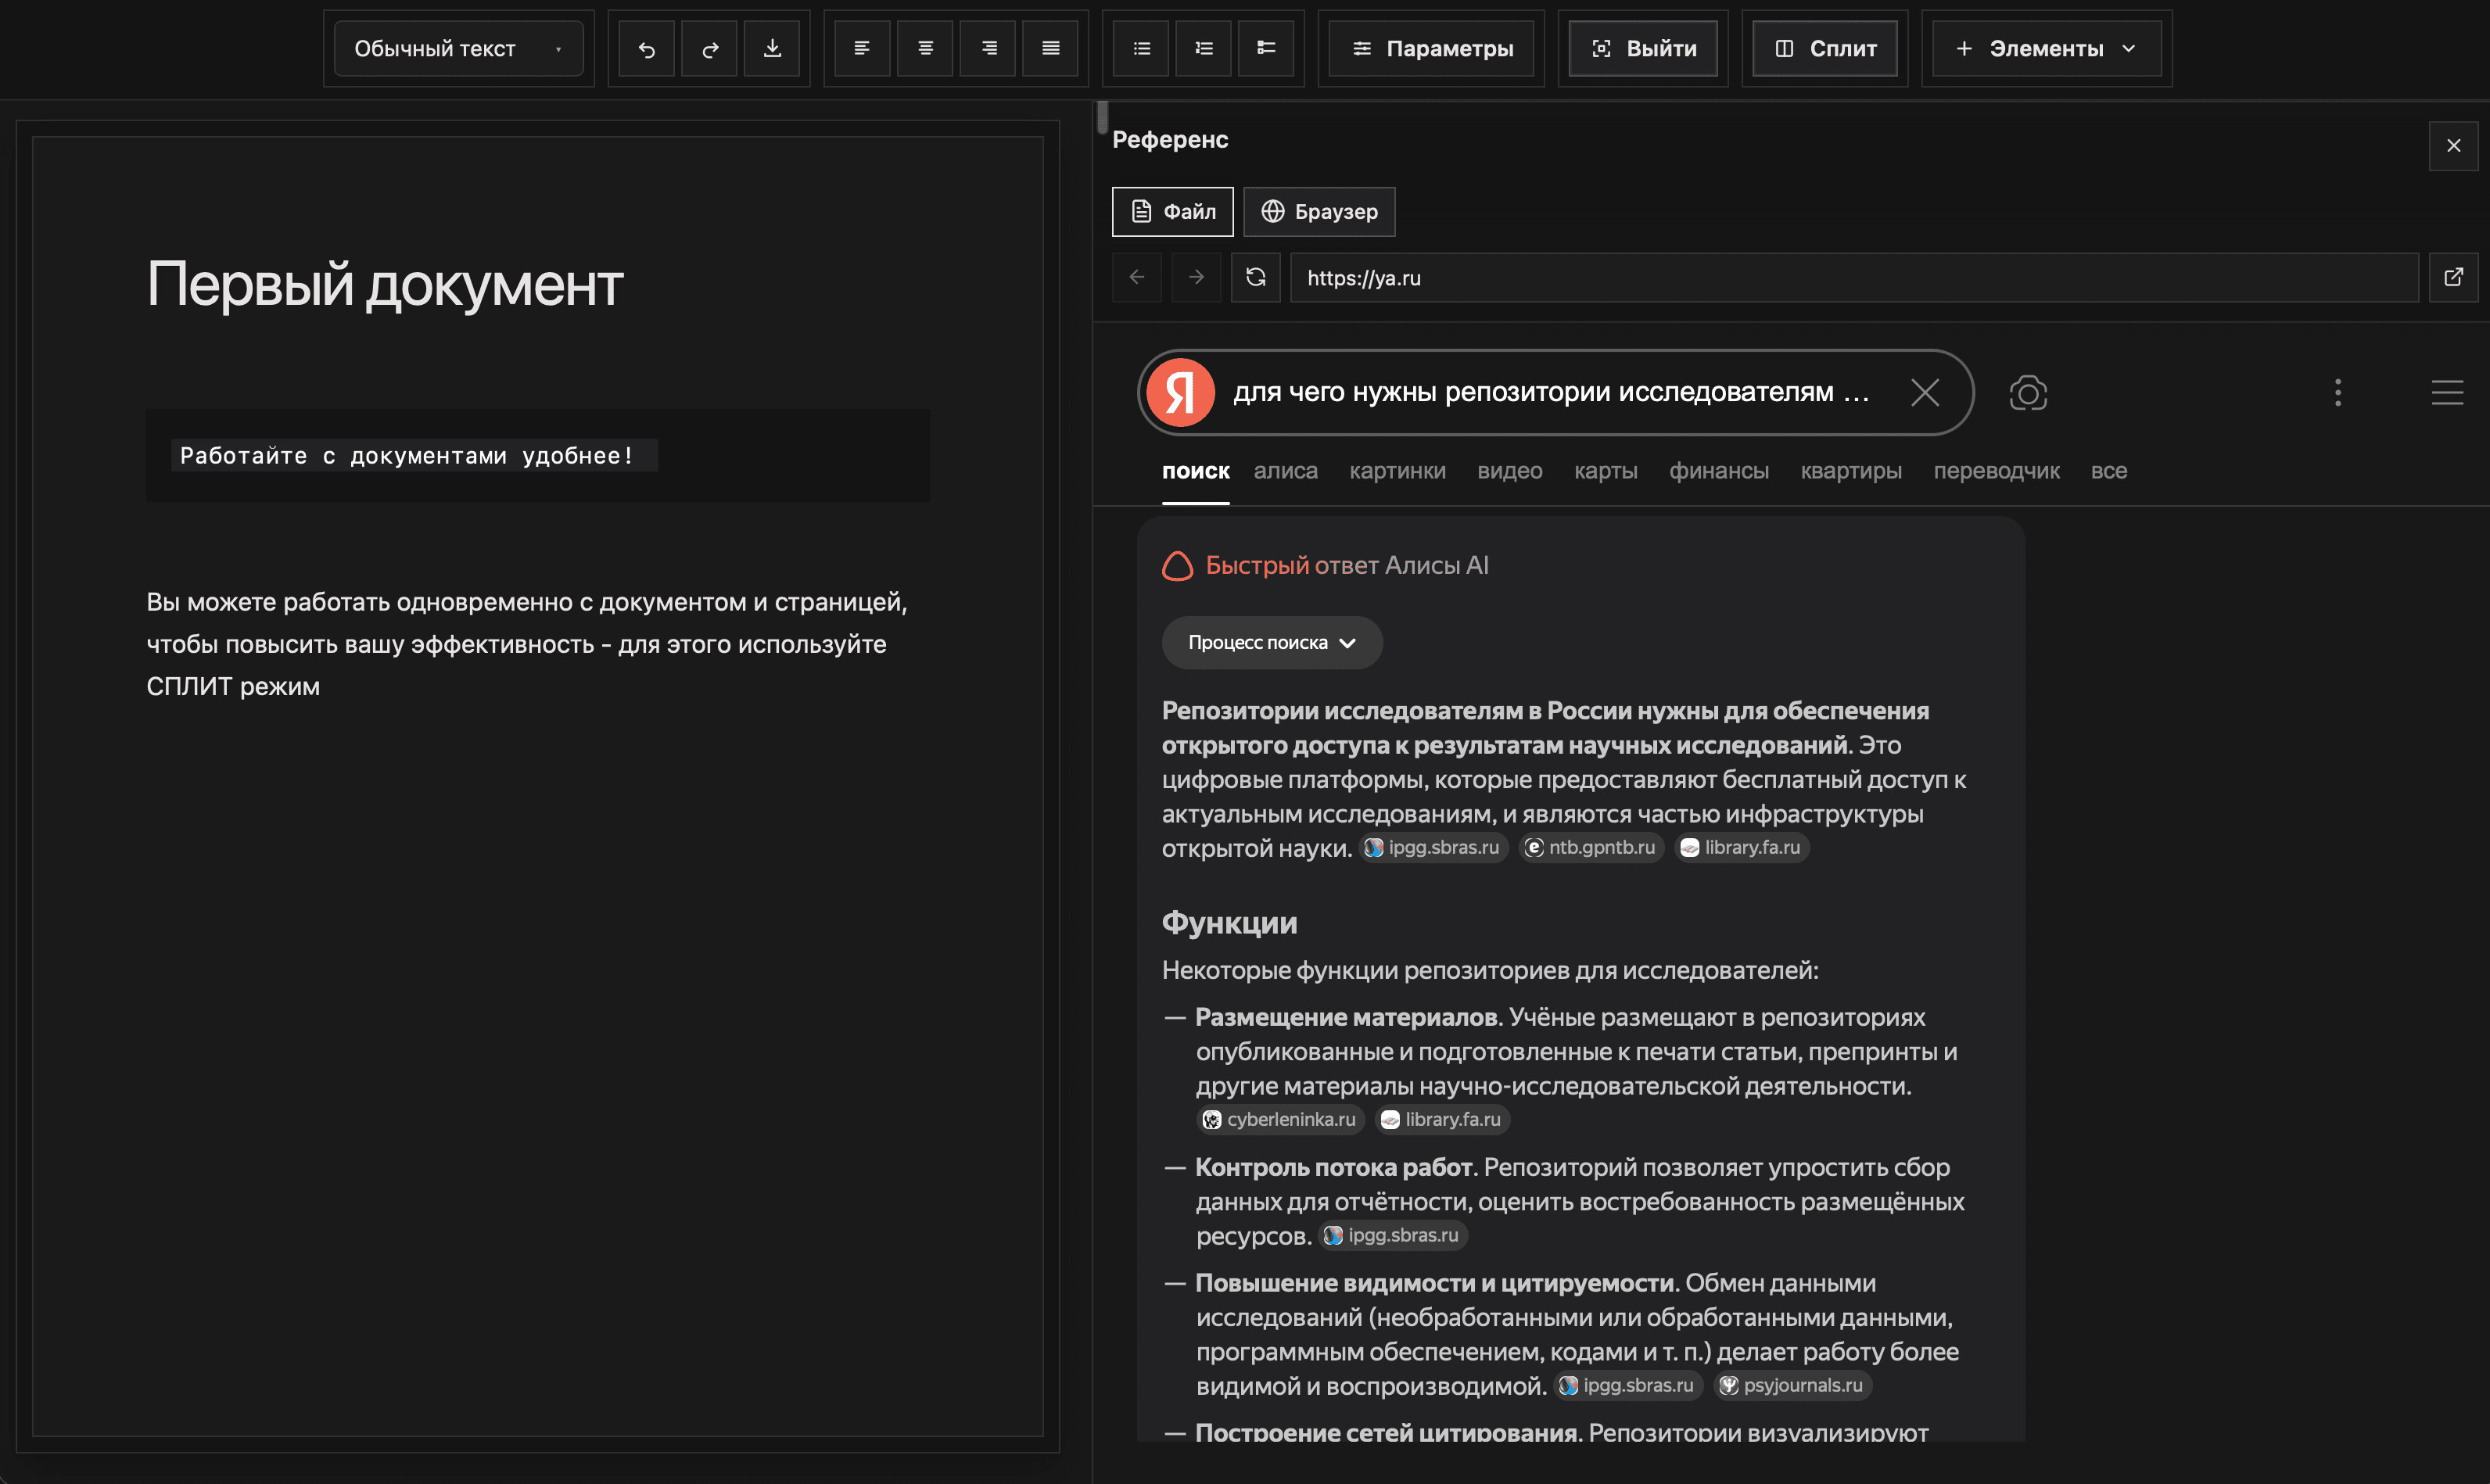Insert a checklist
This screenshot has width=2490, height=1484.
1266,48
